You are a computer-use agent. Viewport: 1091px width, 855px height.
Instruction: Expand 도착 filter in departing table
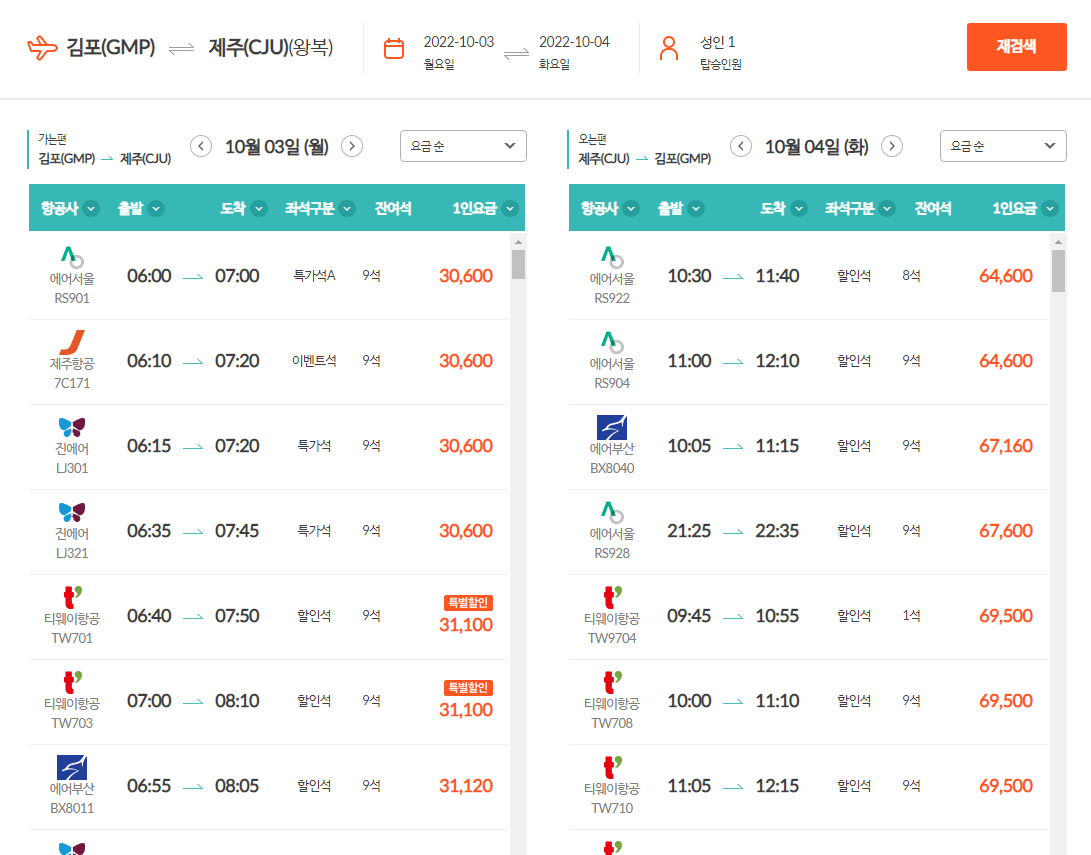click(x=260, y=208)
